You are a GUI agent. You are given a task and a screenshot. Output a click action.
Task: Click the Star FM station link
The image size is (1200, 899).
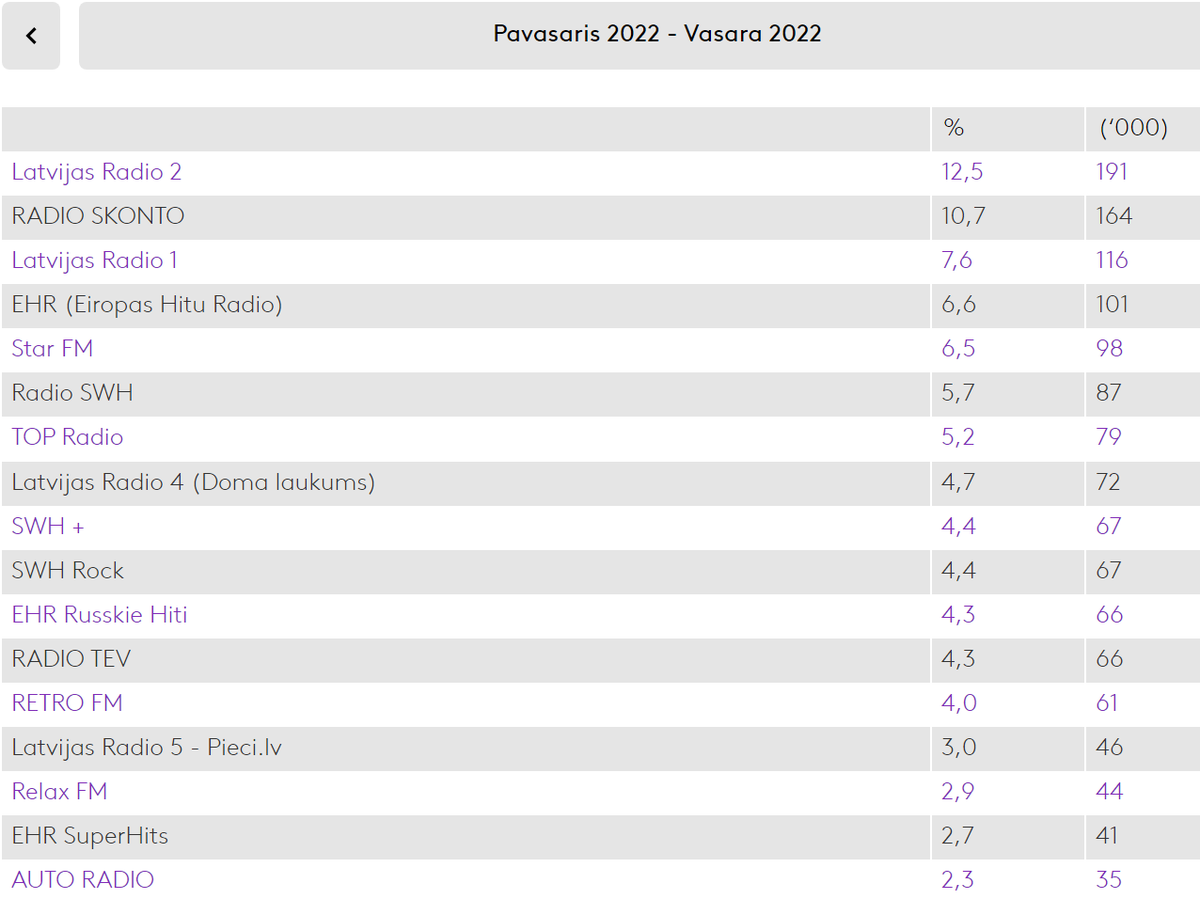[52, 349]
